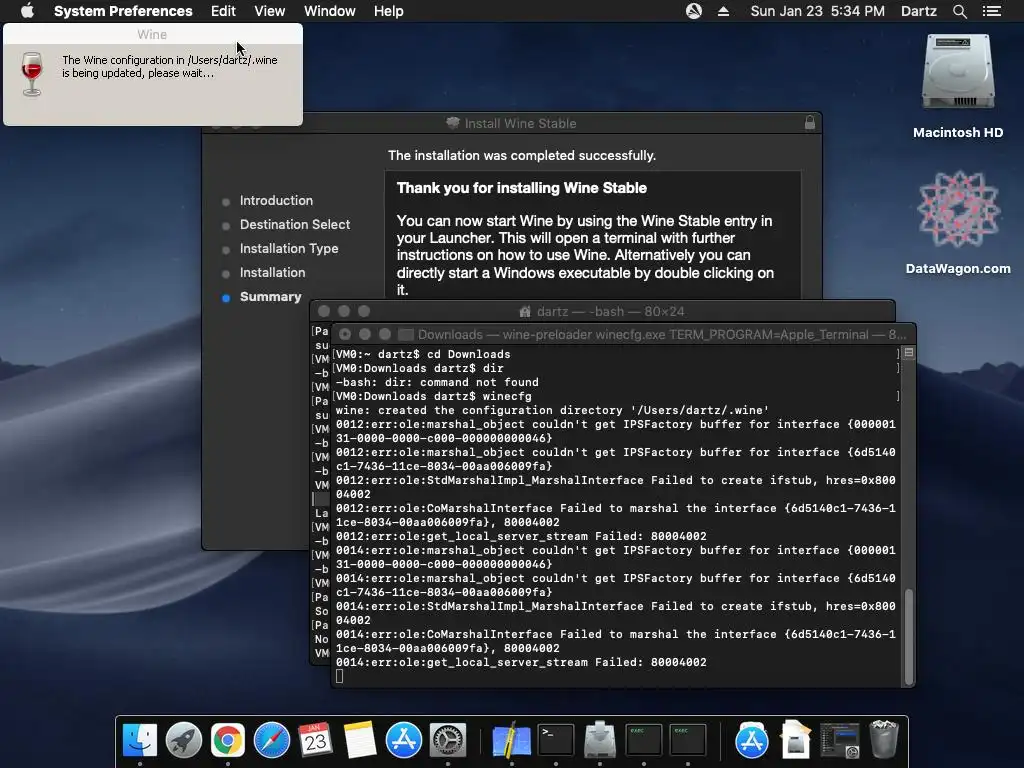The width and height of the screenshot is (1024, 768).
Task: Open the Edit menu
Action: [223, 11]
